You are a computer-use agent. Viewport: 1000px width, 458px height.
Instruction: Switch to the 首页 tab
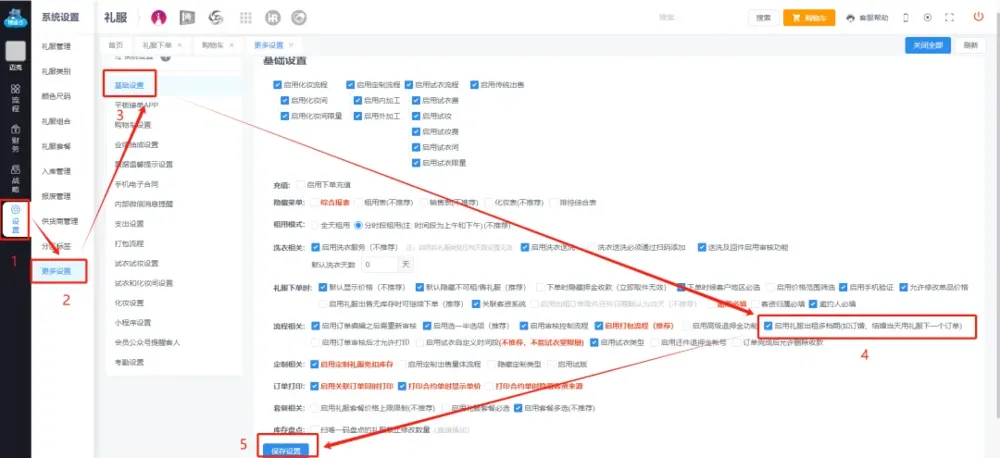click(x=116, y=45)
